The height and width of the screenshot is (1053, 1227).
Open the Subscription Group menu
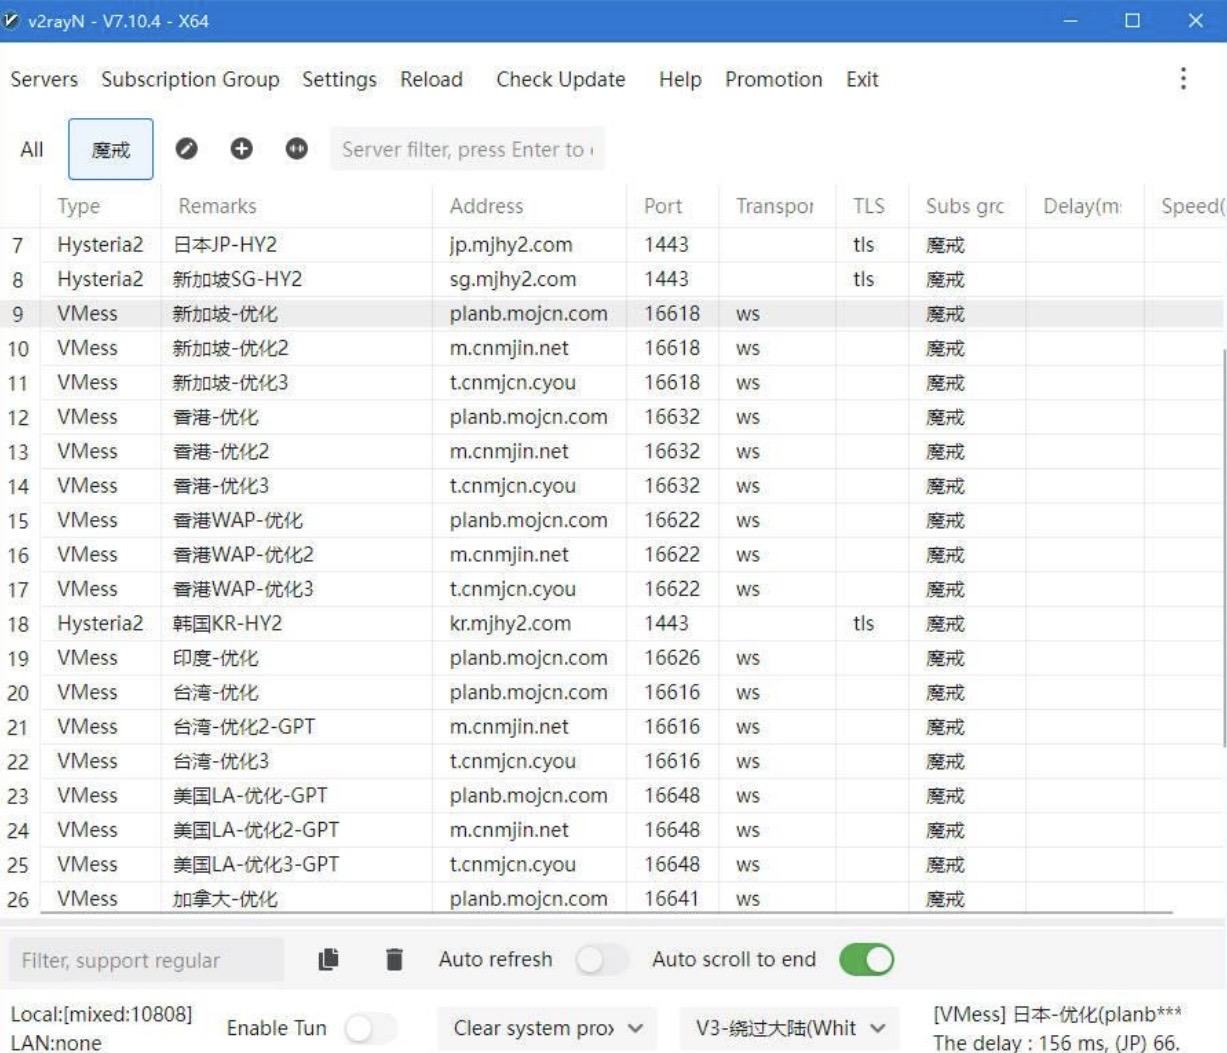pos(190,79)
